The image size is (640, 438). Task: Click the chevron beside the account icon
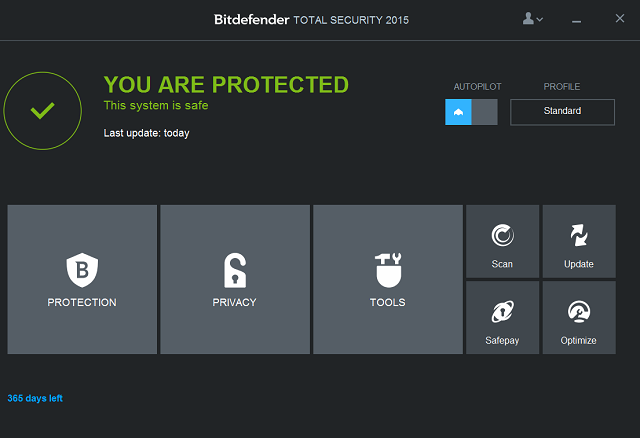click(540, 19)
